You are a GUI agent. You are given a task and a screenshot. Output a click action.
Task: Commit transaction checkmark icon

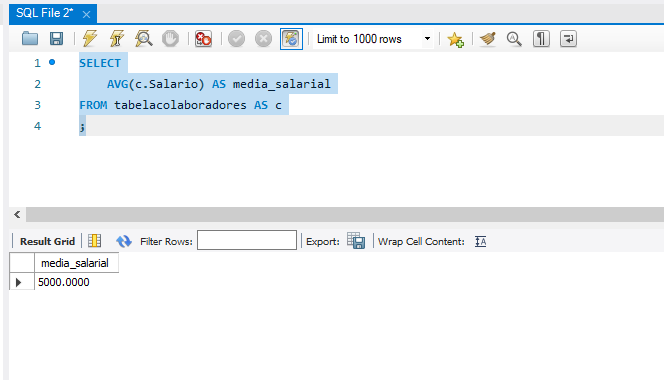click(236, 39)
